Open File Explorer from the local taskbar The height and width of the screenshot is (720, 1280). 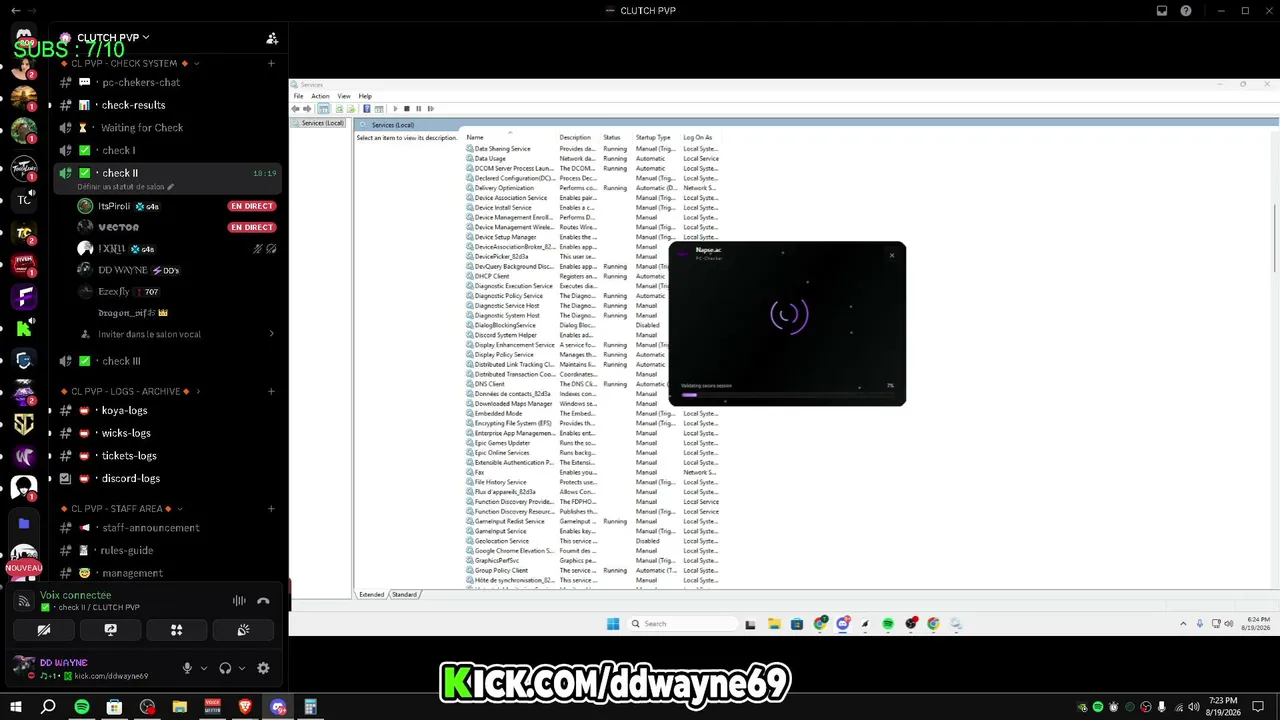point(180,707)
